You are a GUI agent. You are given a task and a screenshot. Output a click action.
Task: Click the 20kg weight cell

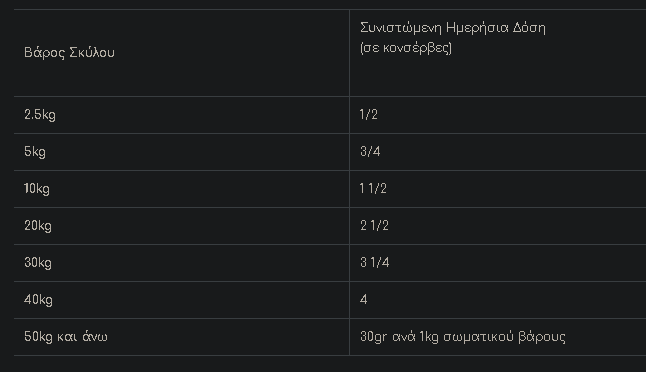181,226
